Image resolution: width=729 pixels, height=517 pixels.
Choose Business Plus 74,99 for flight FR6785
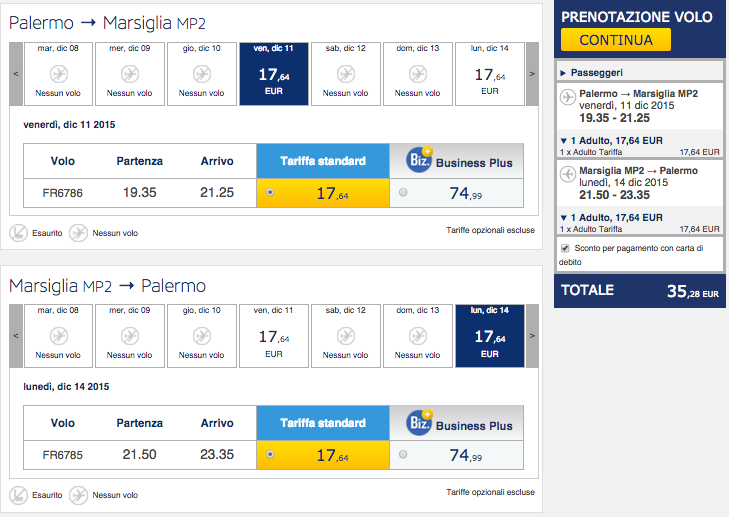tap(403, 454)
